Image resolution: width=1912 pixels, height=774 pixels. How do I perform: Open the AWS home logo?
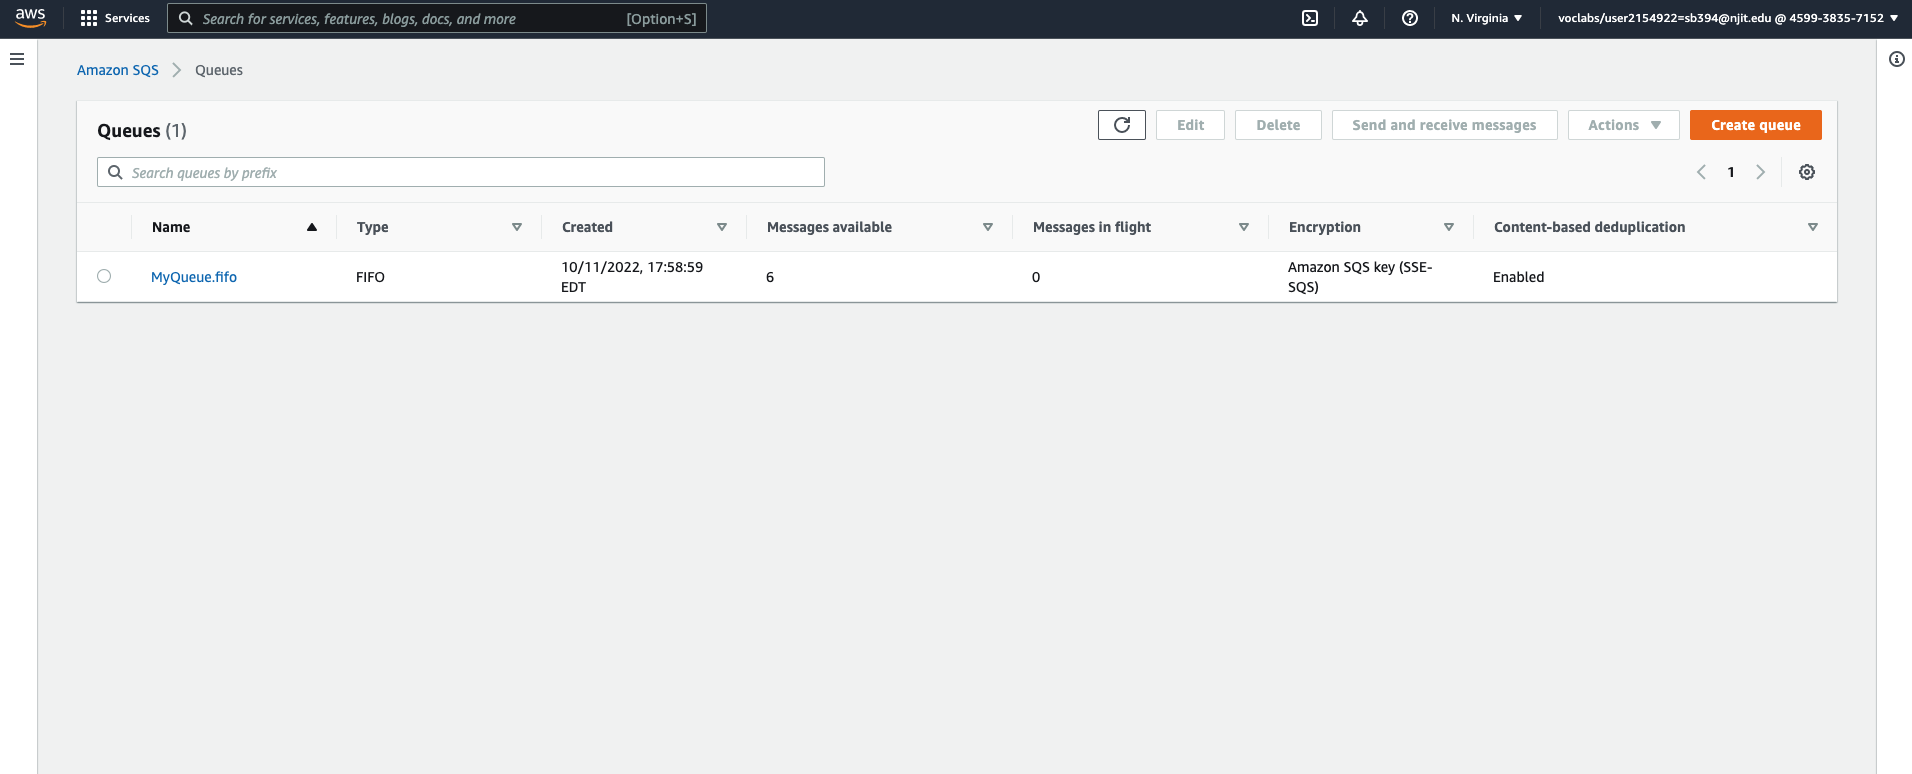[x=30, y=18]
